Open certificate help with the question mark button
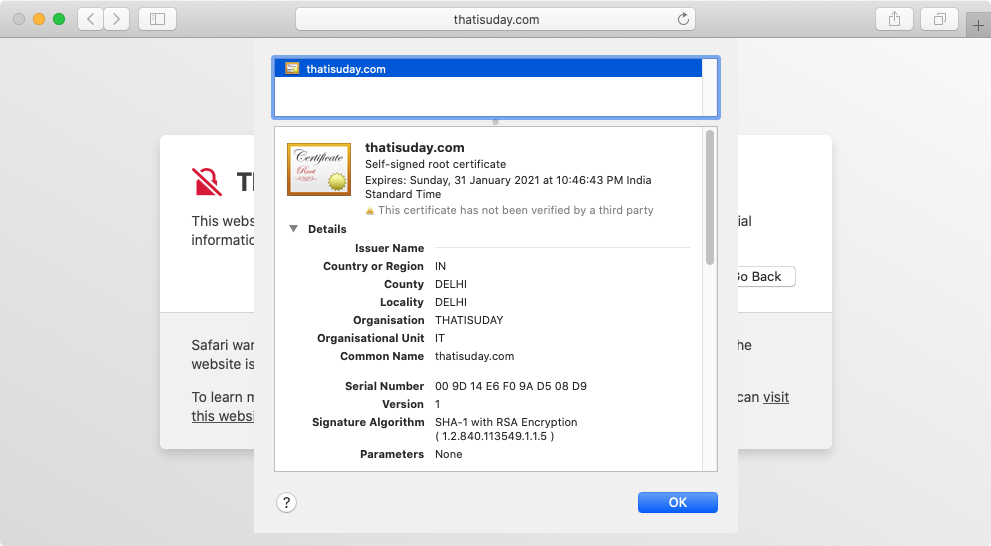Viewport: 991px width, 546px height. [x=286, y=502]
